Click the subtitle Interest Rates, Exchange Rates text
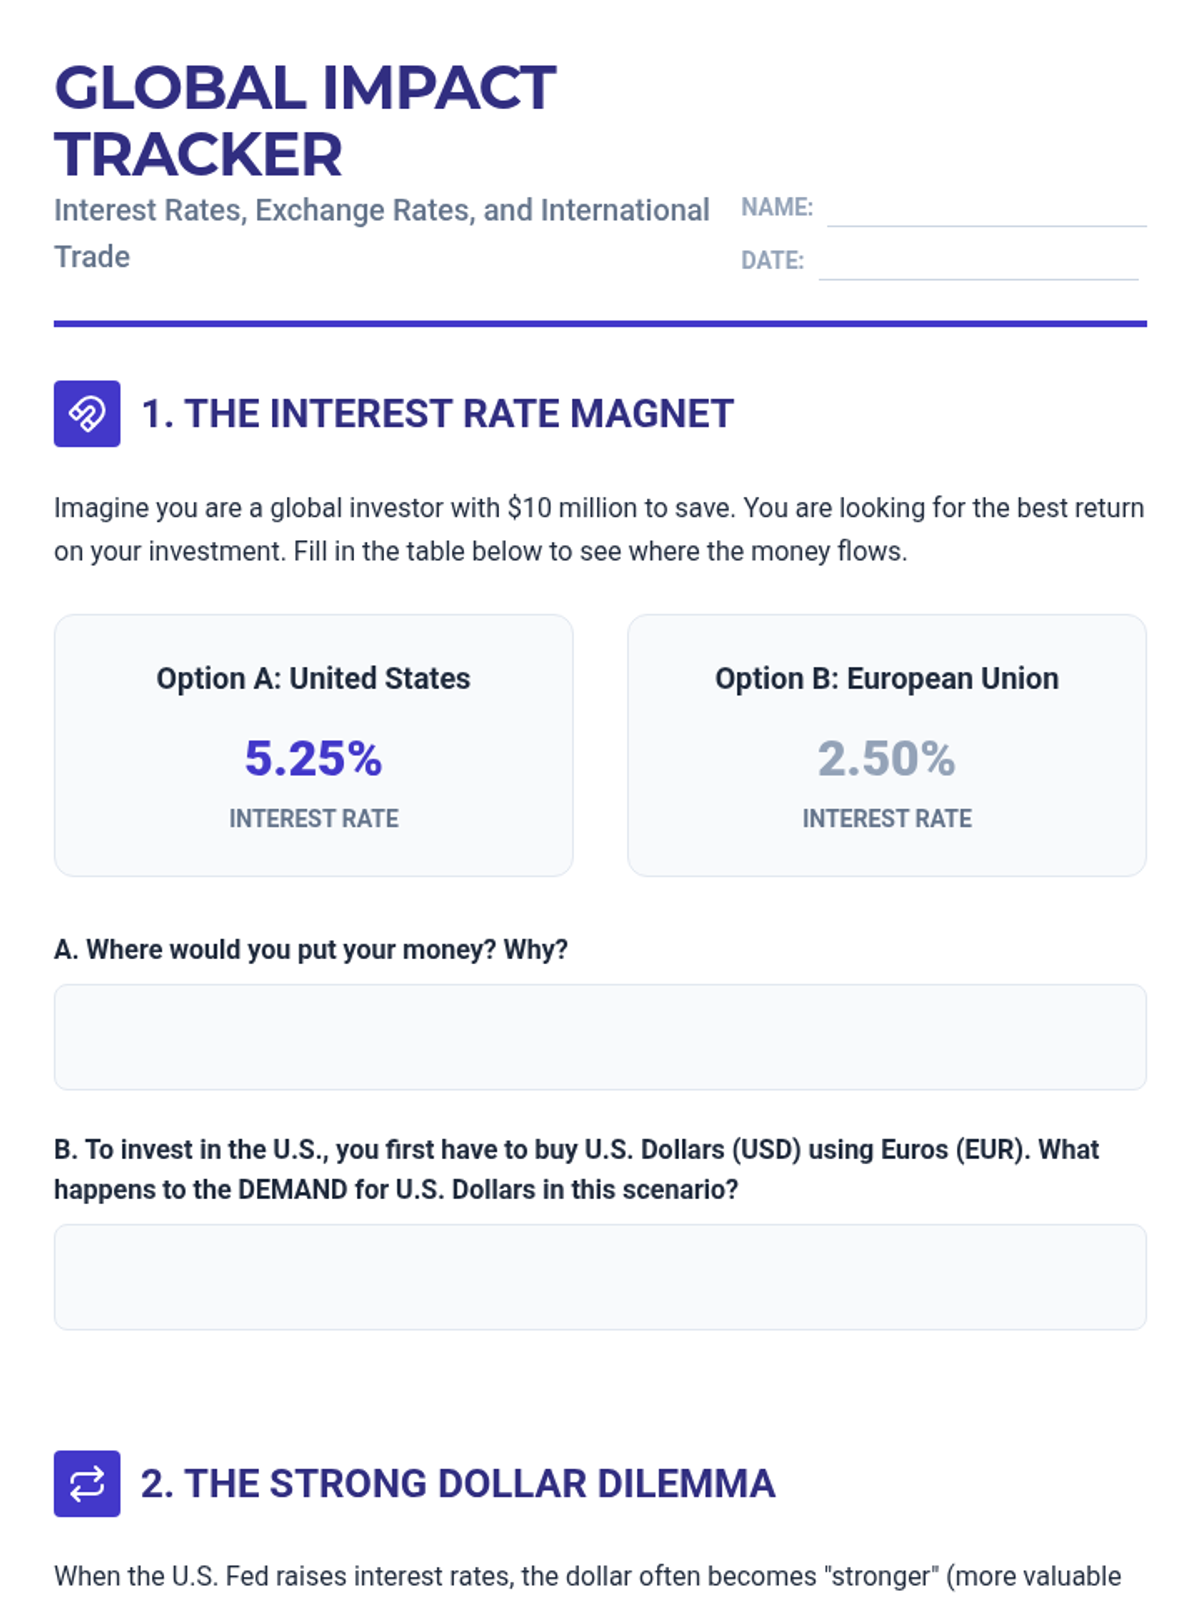The image size is (1200, 1600). pos(382,233)
